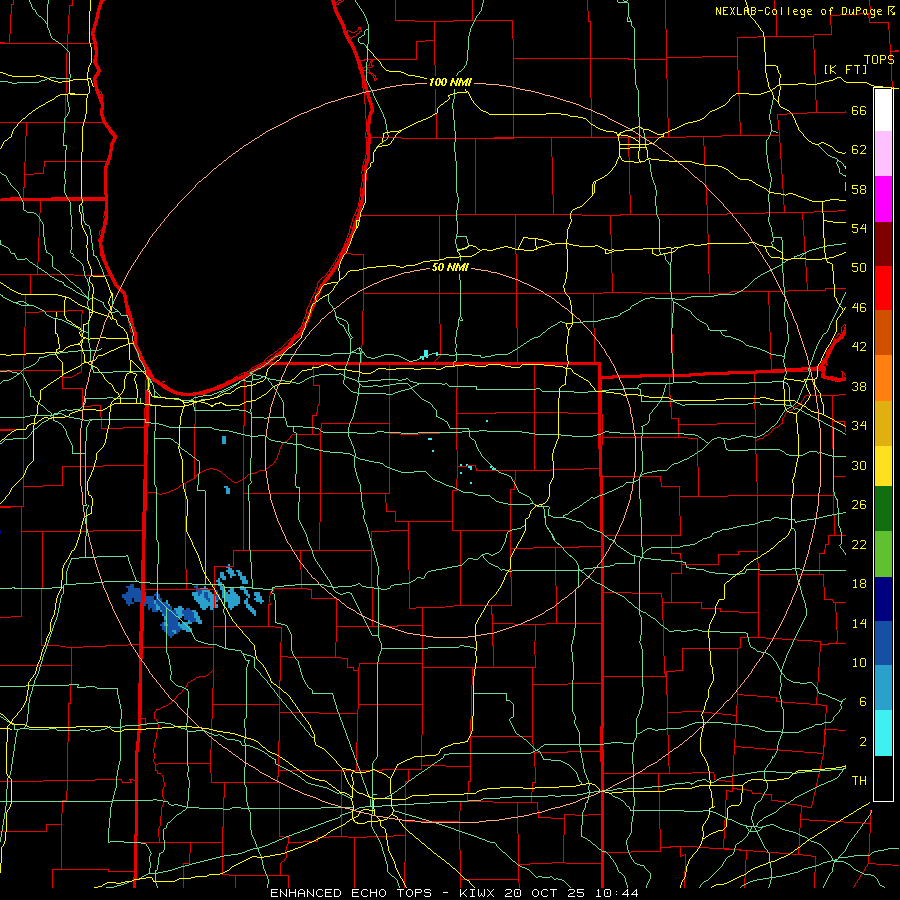Click the bright orange legend swatch

[883, 378]
